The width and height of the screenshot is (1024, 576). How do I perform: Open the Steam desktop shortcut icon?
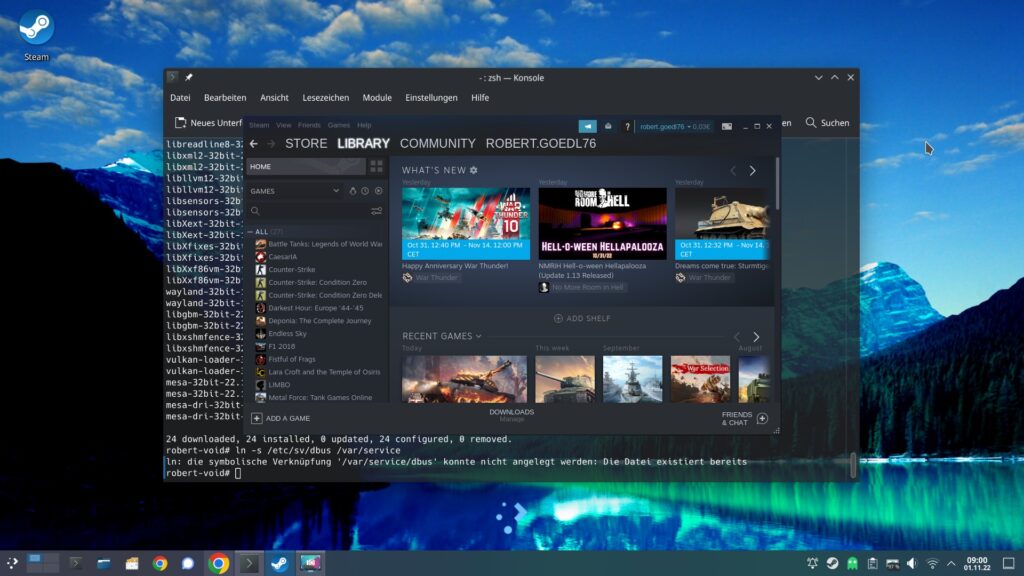click(36, 28)
